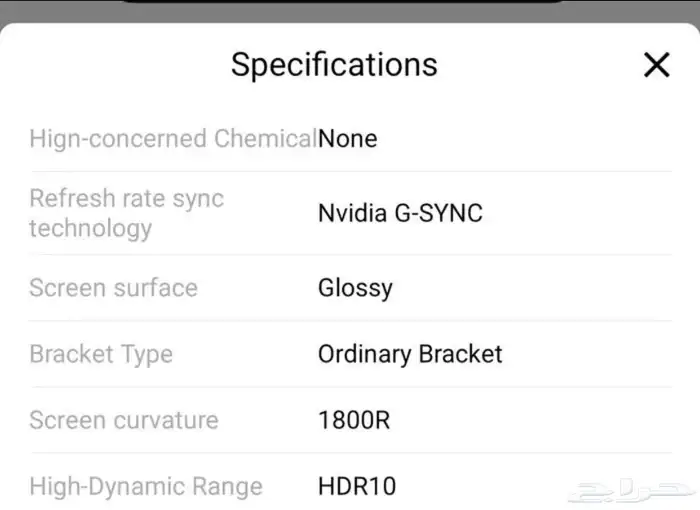Select the High-concerned Chemical label
Viewport: 700px width, 510px height.
172,138
